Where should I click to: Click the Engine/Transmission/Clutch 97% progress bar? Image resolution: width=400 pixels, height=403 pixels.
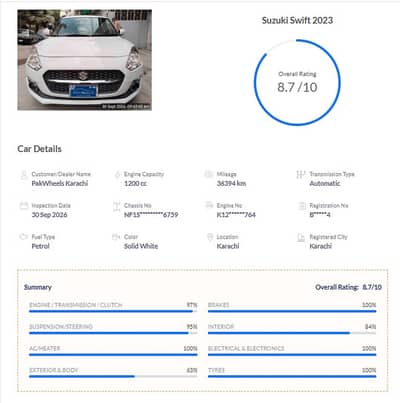click(x=113, y=311)
